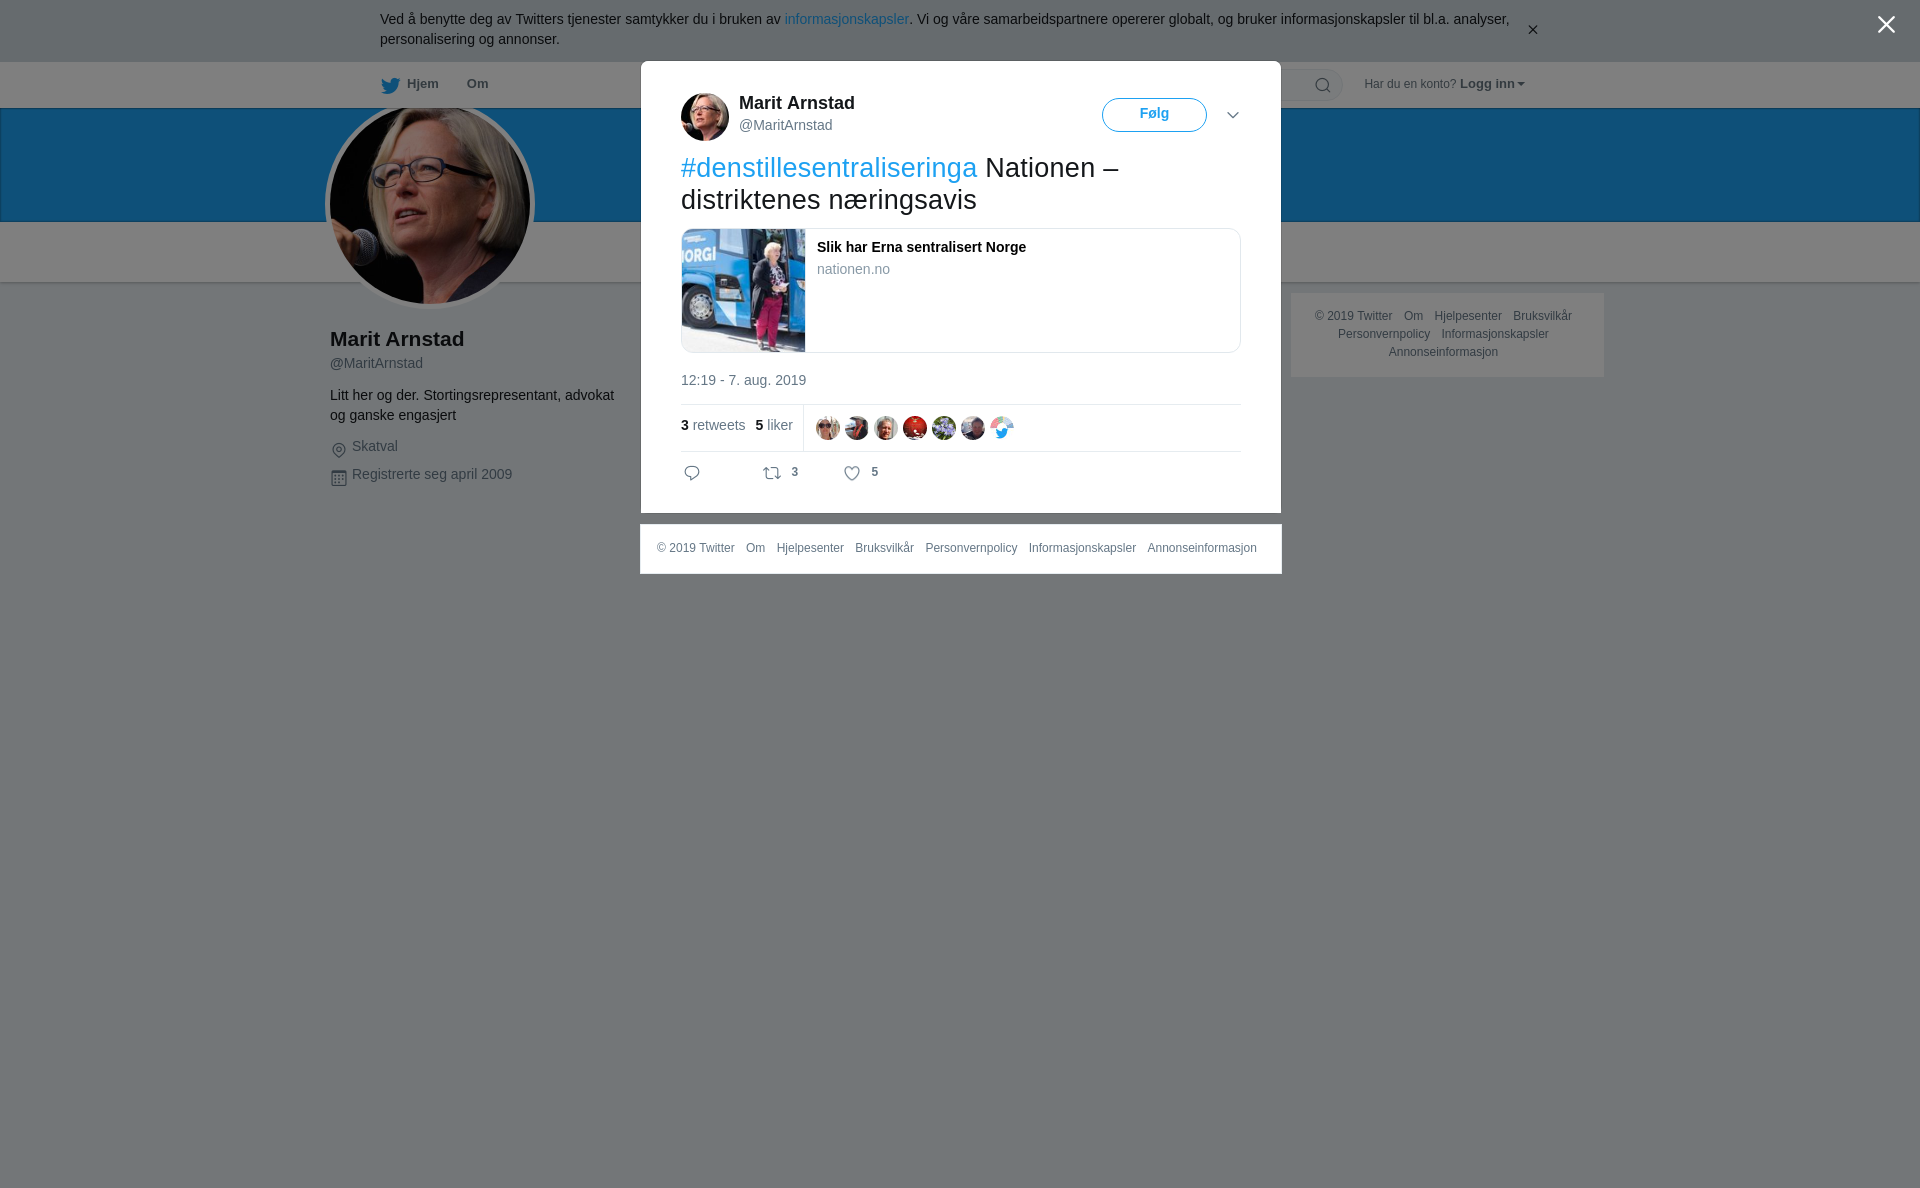Screen dimensions: 1920x1188
Task: Open Marit Arnstad's small avatar in tweet
Action: [705, 117]
